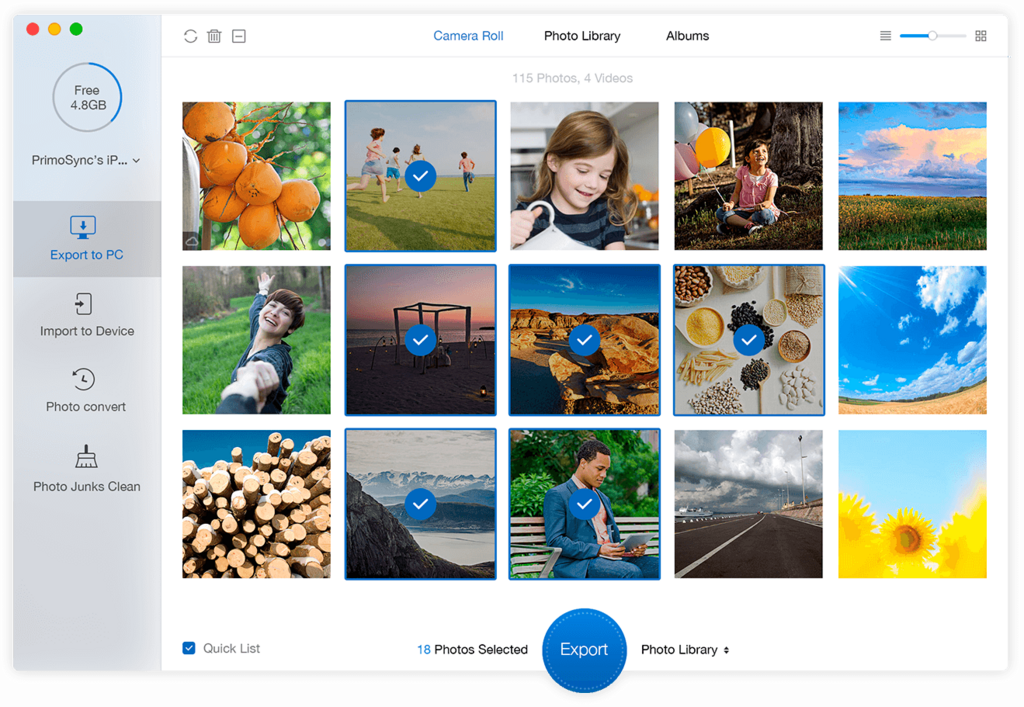Viewport: 1024px width, 707px height.
Task: Deselect all photos with the minus icon
Action: [x=238, y=35]
